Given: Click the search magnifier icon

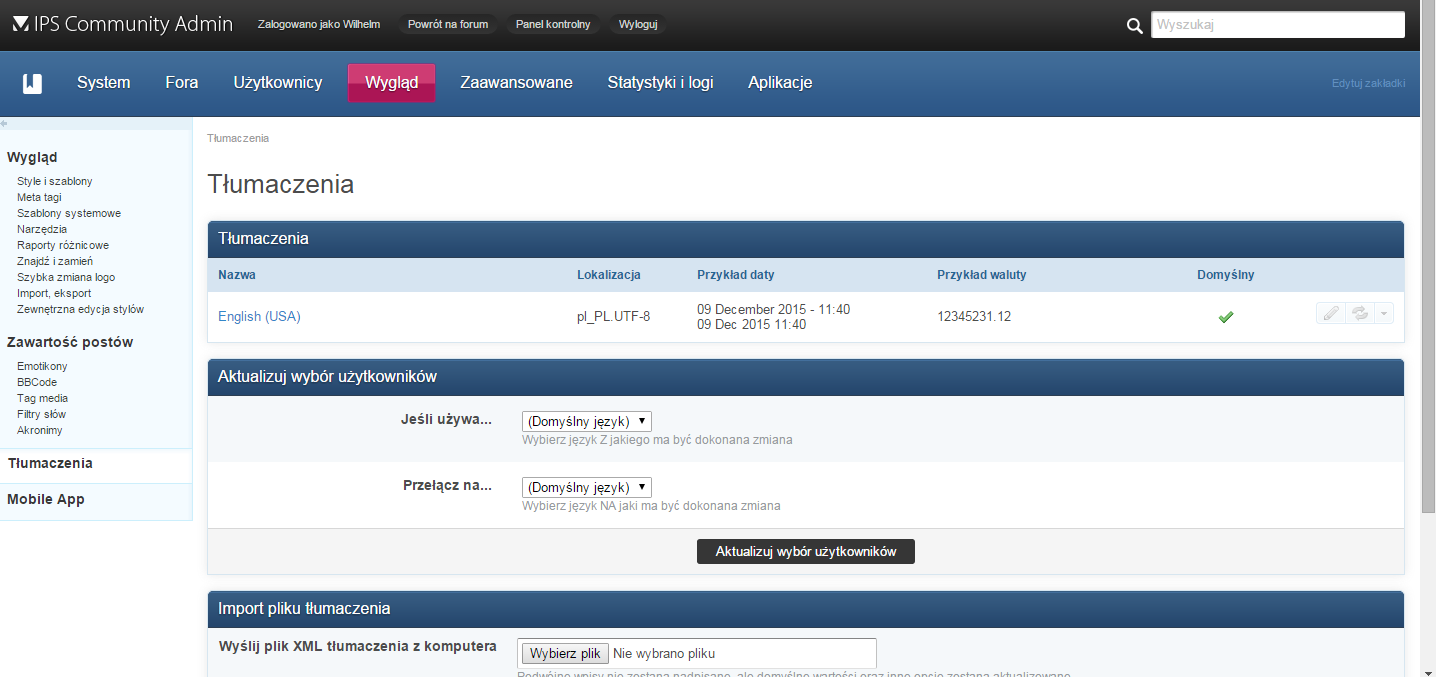Looking at the screenshot, I should tap(1134, 26).
